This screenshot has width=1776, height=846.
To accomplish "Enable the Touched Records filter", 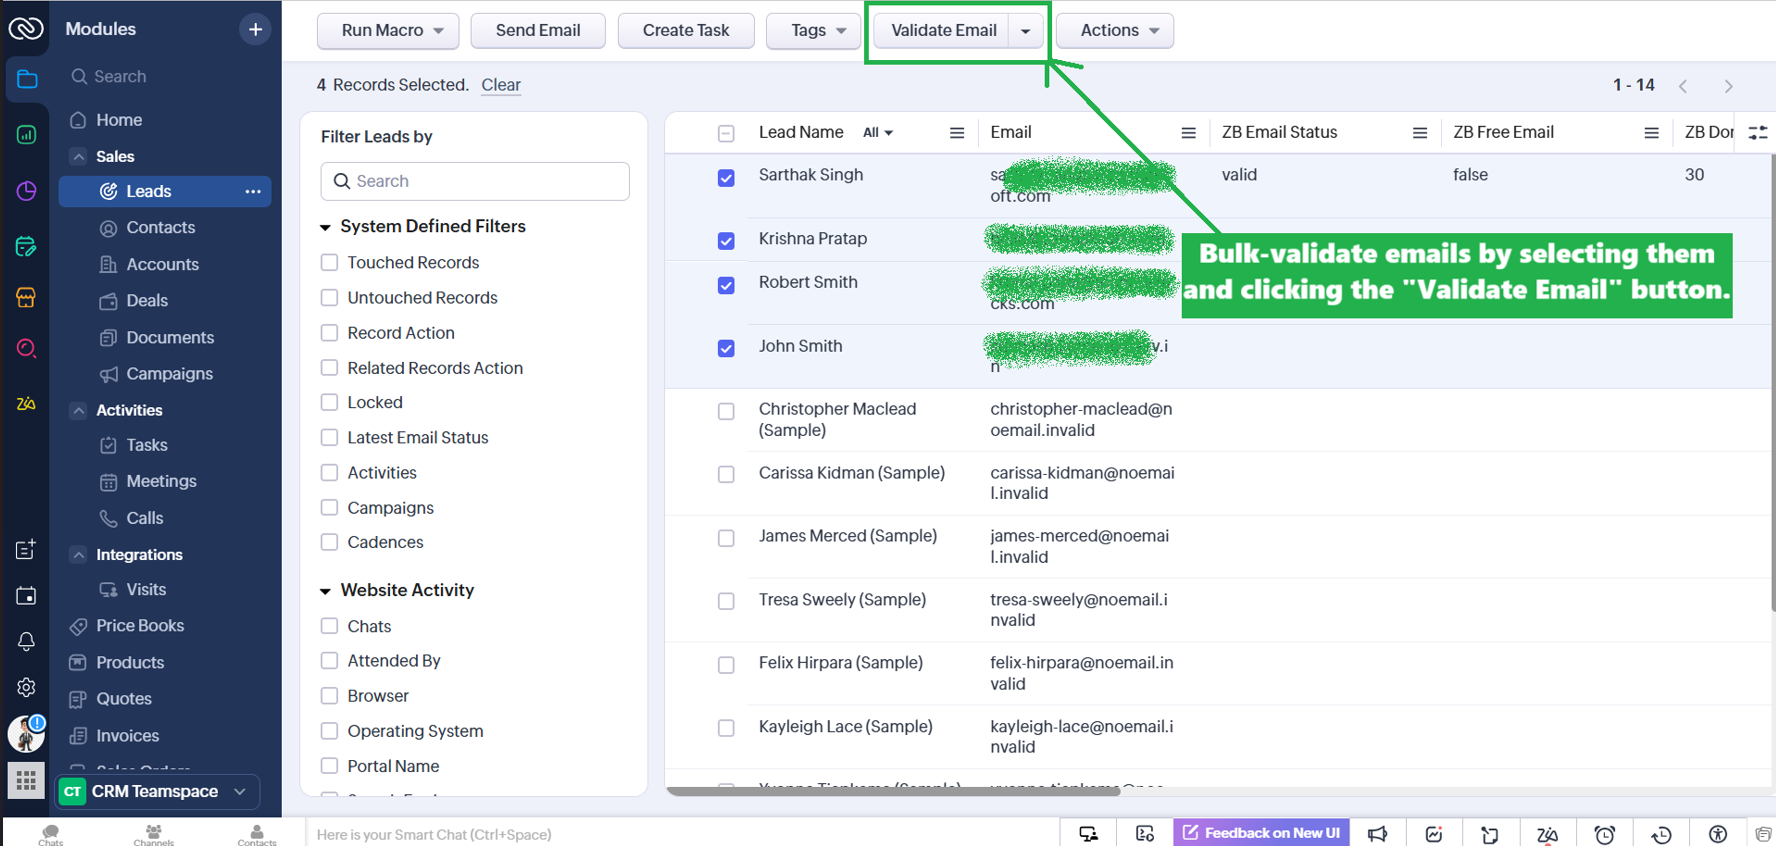I will point(329,262).
